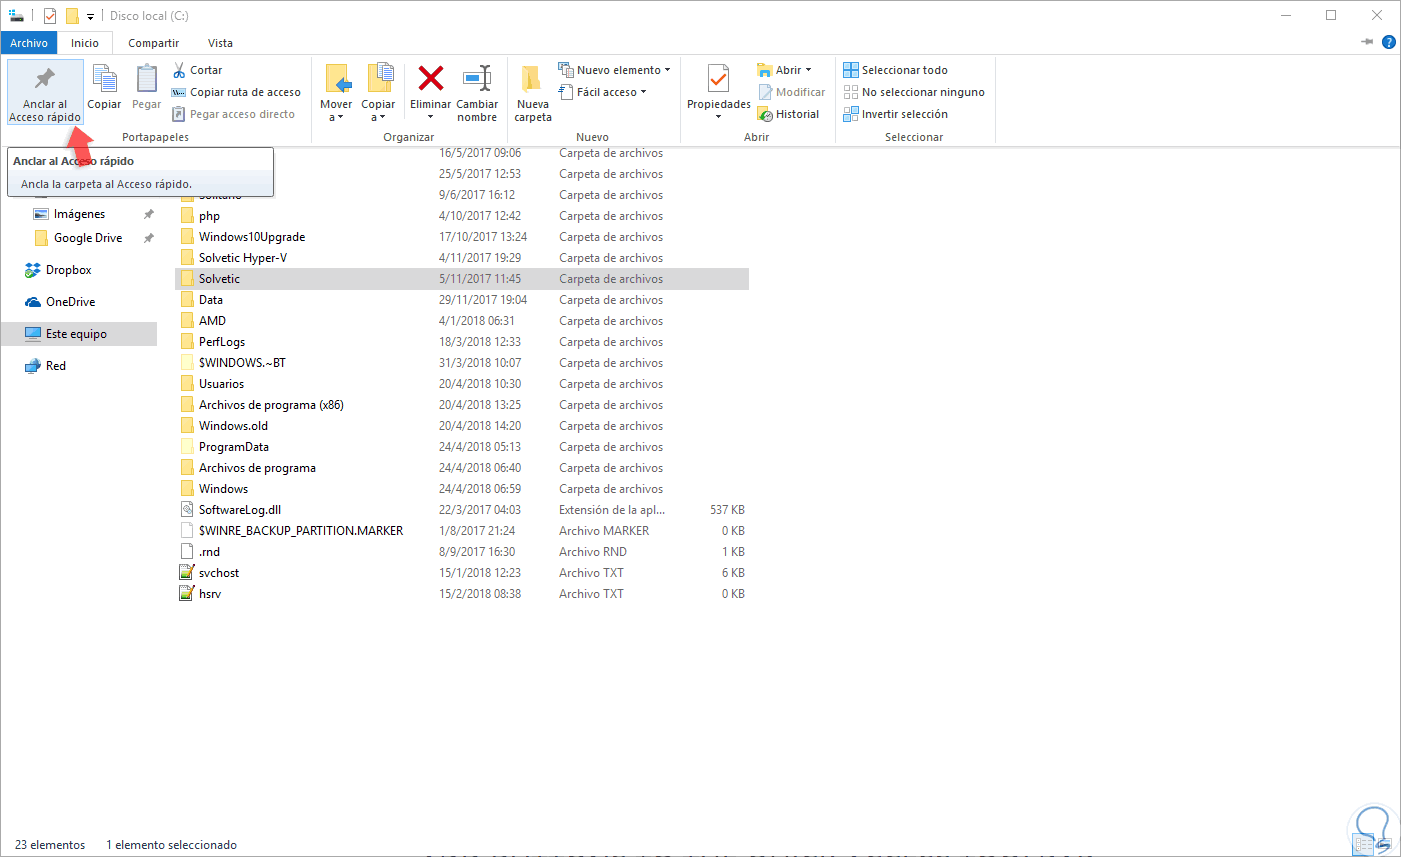Switch to the Vista tab

point(220,43)
